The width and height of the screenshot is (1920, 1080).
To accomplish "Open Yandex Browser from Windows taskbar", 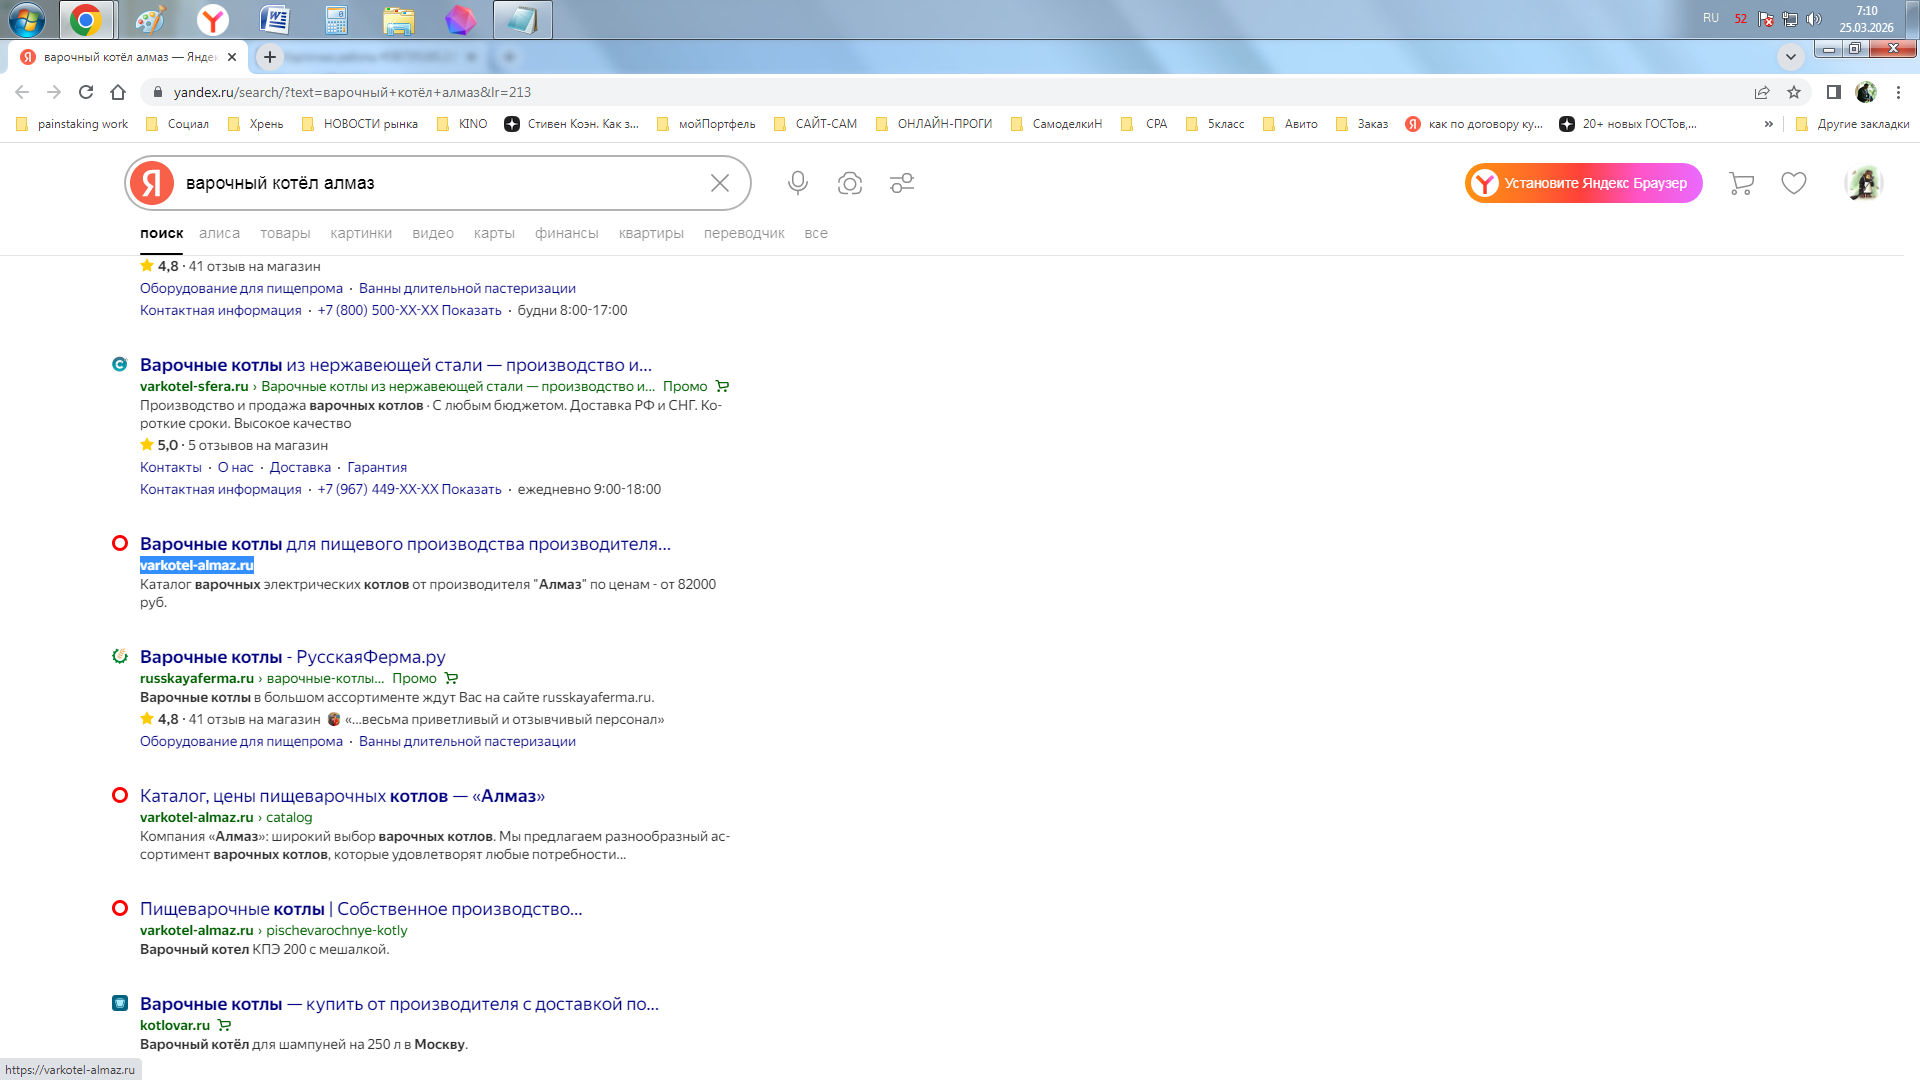I will [212, 20].
